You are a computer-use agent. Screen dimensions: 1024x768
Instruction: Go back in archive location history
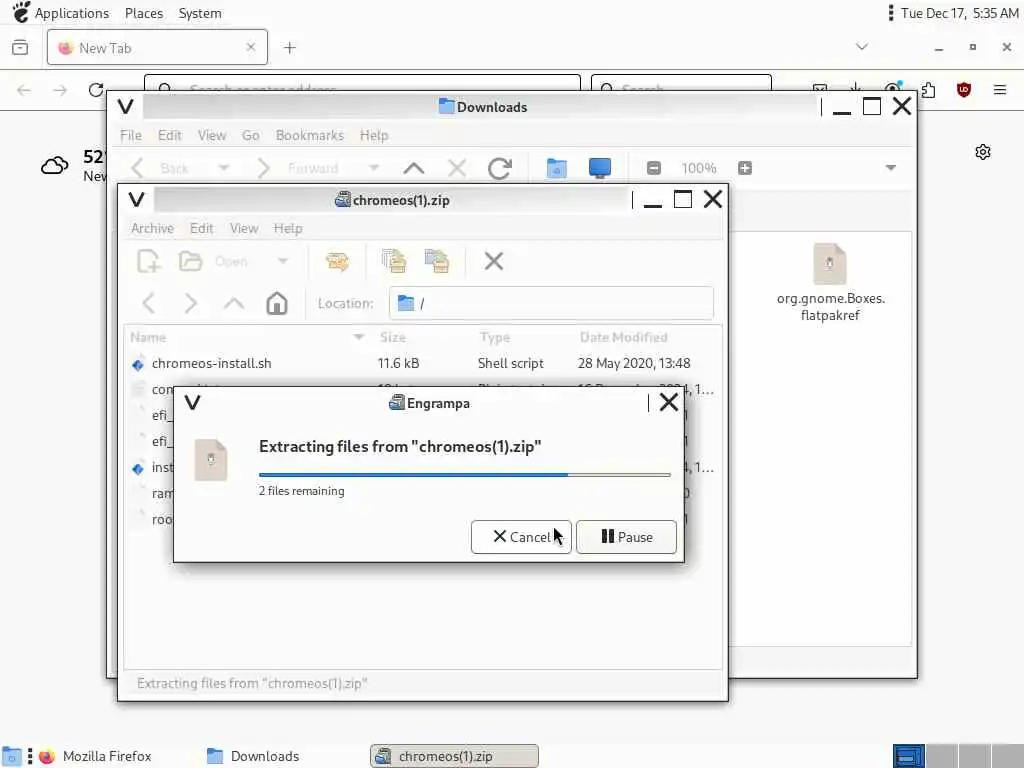(x=149, y=304)
